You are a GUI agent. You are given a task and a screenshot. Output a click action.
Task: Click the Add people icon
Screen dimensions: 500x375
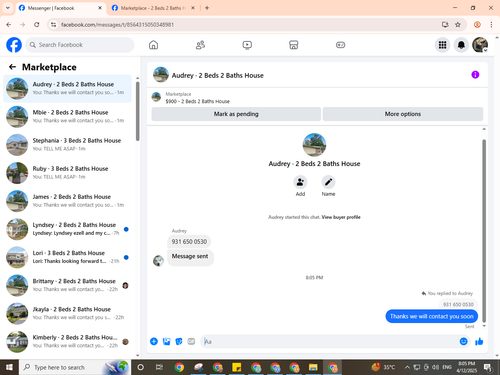(x=300, y=182)
